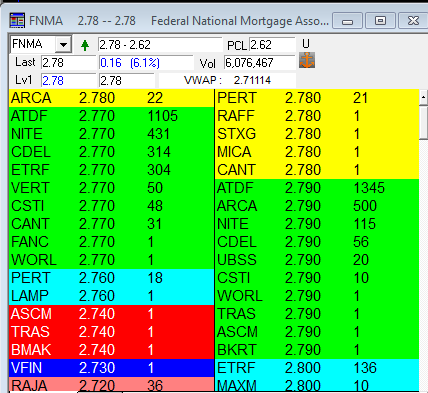Viewport: 428px width, 393px height.
Task: Select the RAFF 2.780 ask row
Action: click(317, 116)
